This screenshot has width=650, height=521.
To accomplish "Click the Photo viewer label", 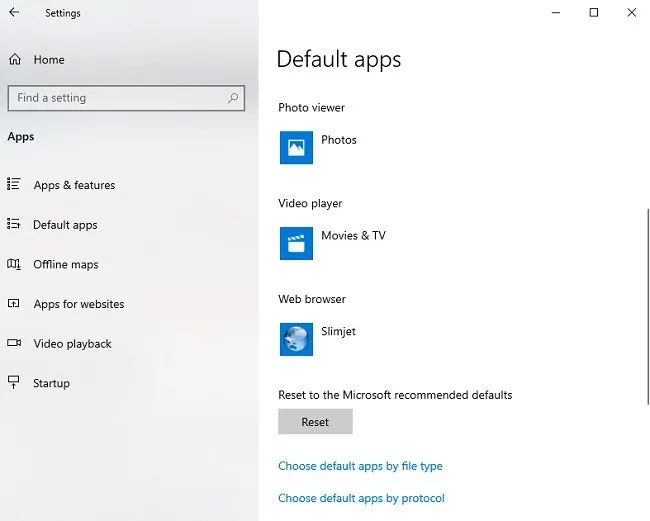I will click(311, 108).
